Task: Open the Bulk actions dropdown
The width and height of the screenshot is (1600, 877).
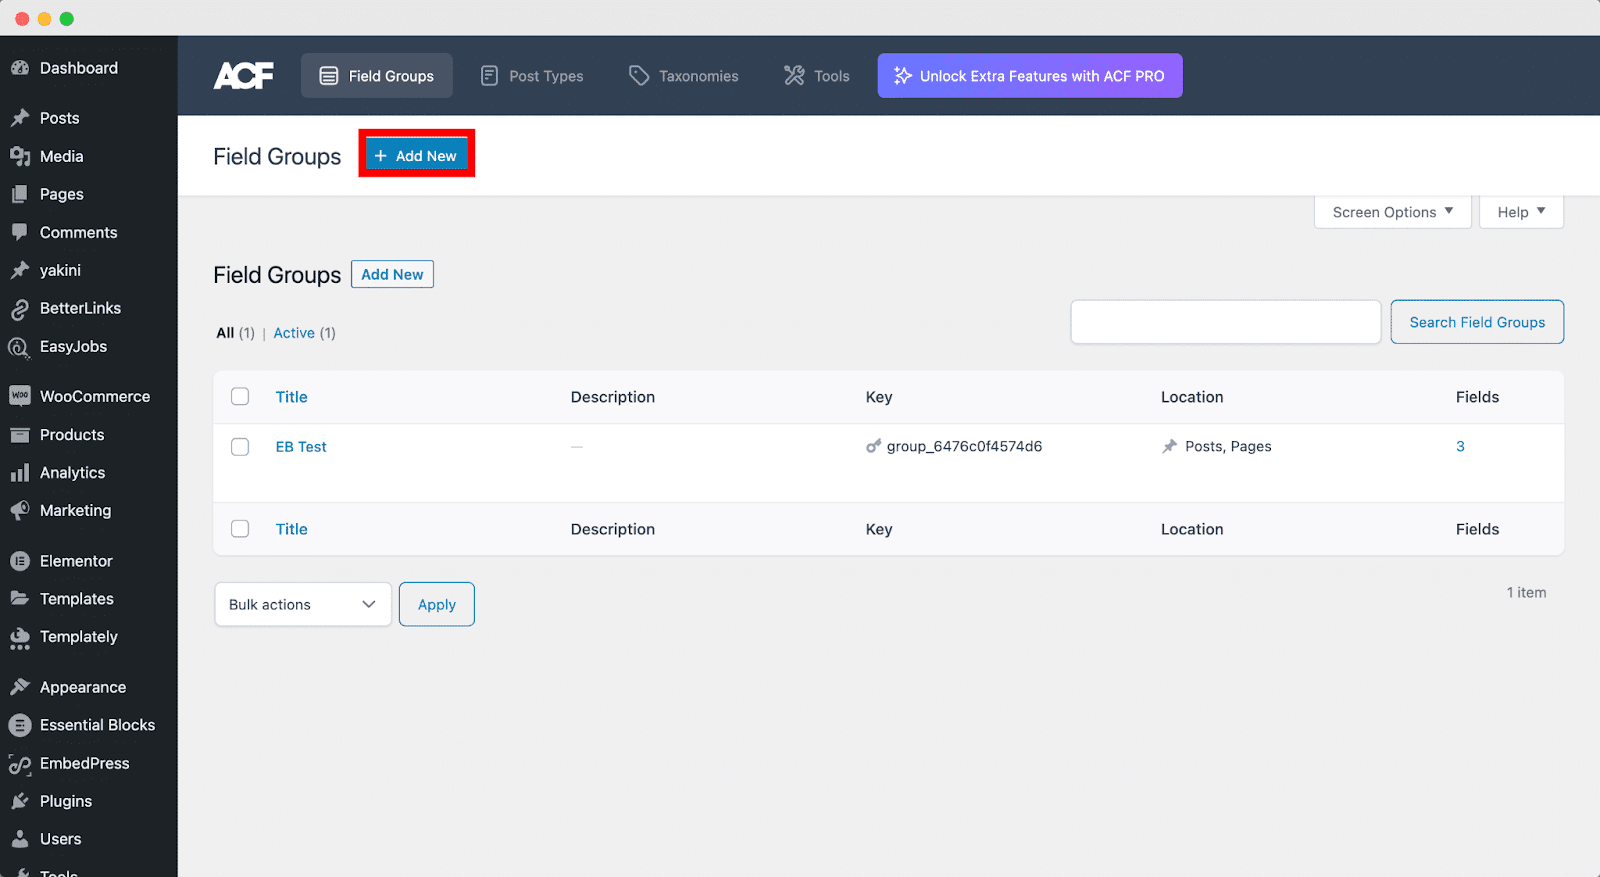Action: pyautogui.click(x=303, y=605)
